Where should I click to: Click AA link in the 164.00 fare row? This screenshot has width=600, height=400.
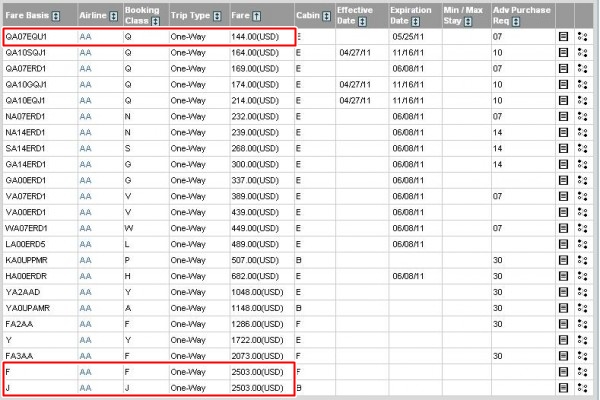pyautogui.click(x=86, y=52)
